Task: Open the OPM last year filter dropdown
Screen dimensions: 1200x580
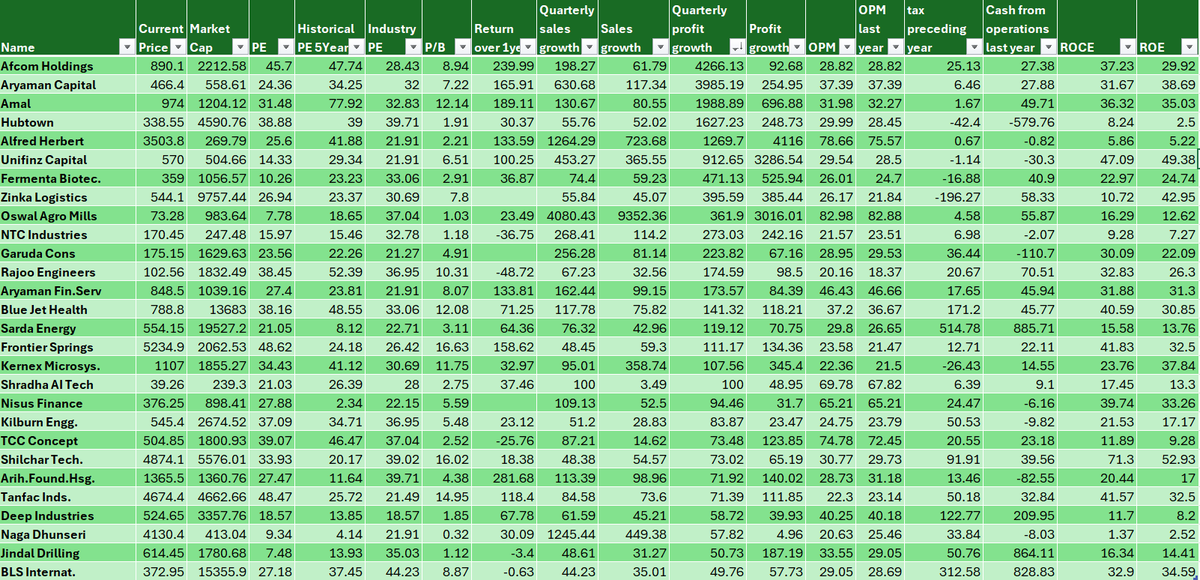Action: pyautogui.click(x=895, y=47)
